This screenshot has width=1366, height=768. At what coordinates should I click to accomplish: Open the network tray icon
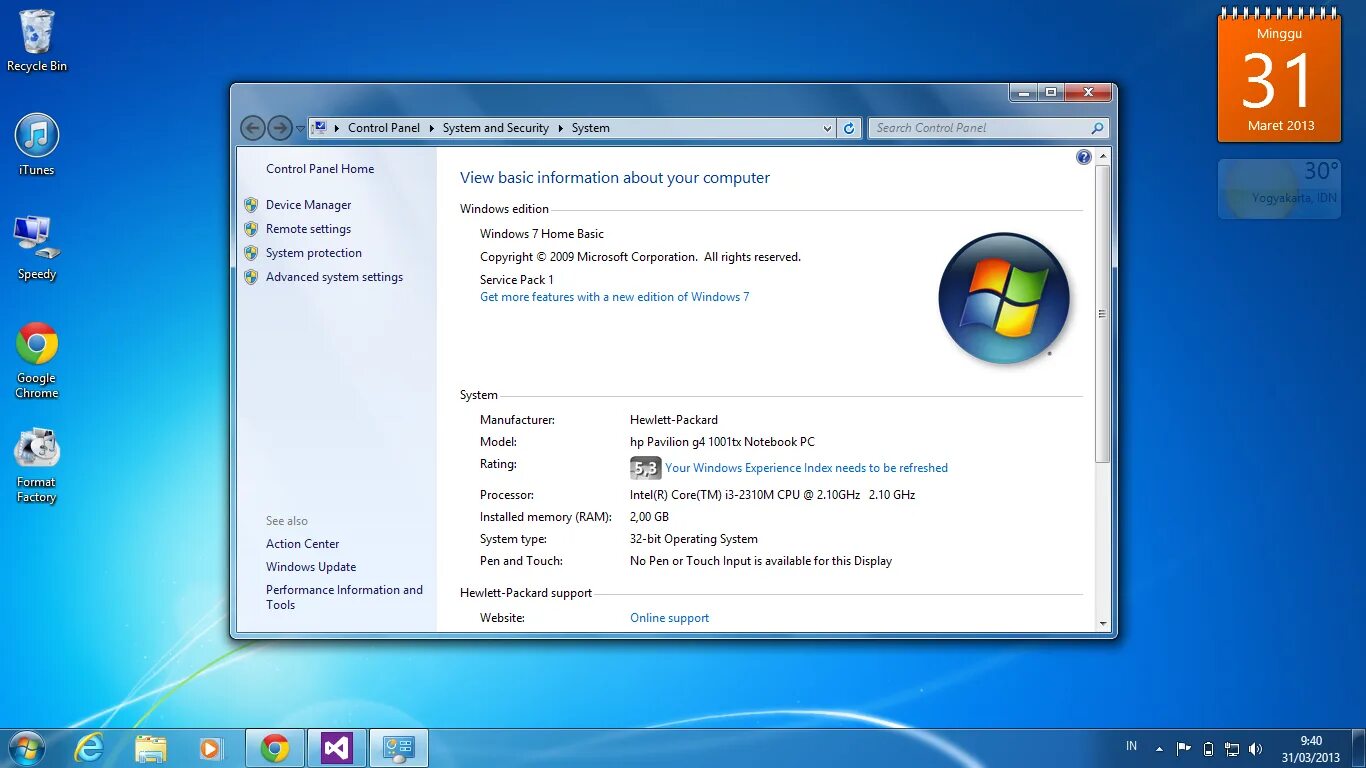click(x=1232, y=748)
